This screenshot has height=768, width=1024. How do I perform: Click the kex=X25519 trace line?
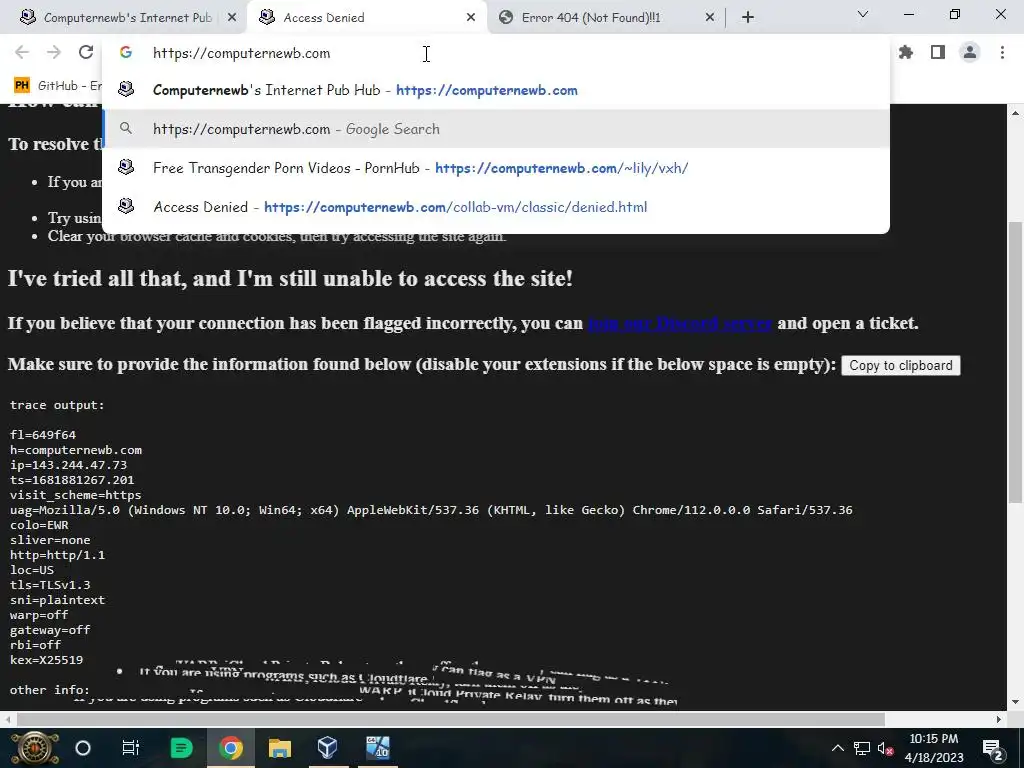pyautogui.click(x=46, y=660)
